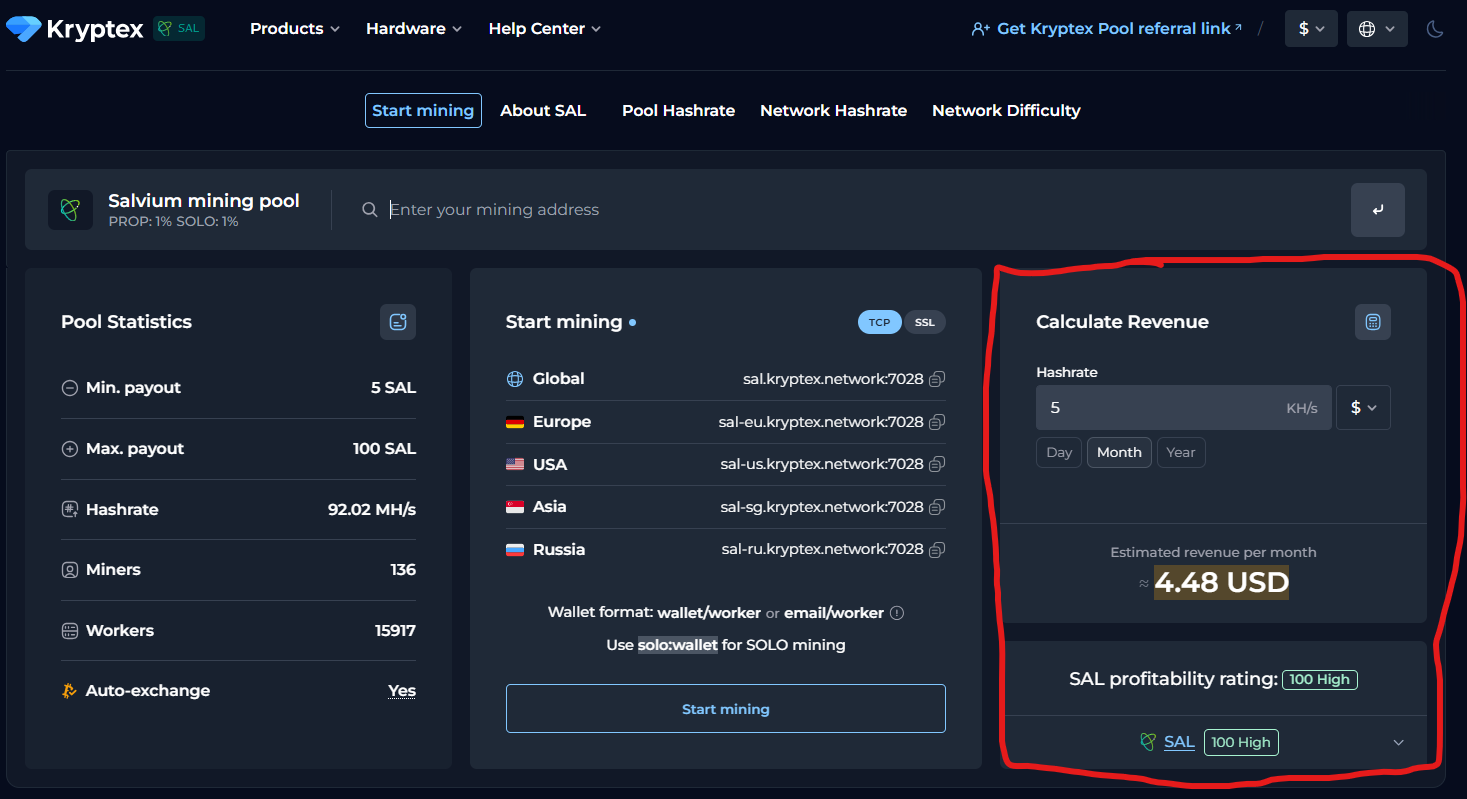The image size is (1467, 799).
Task: Click the SAL coin link
Action: click(x=1180, y=742)
